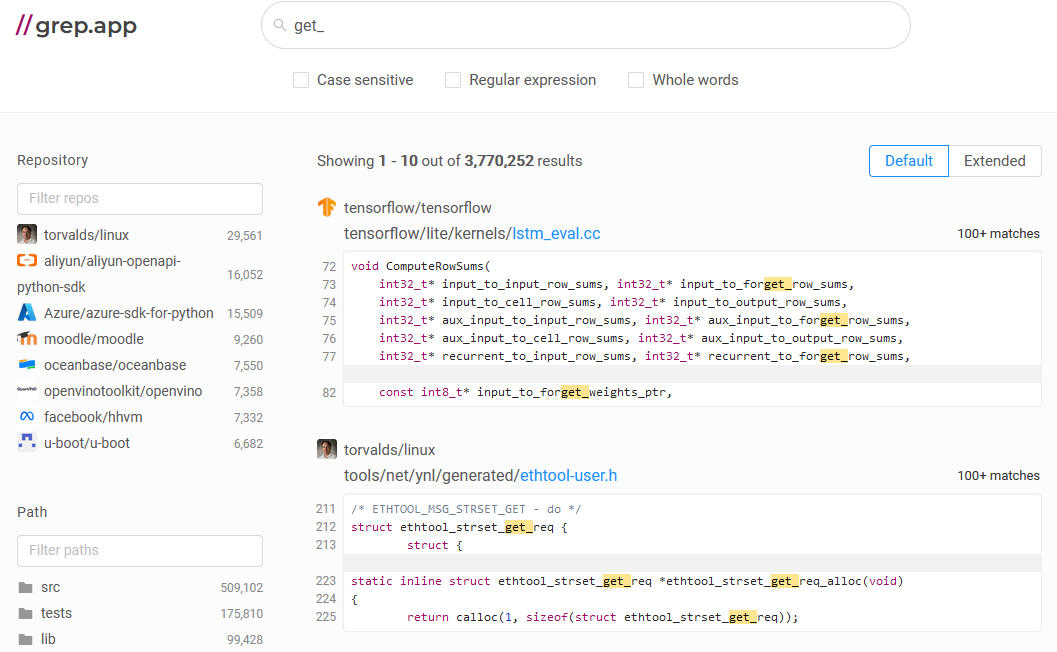
Task: Filter by aliyun/aliyun-openapi-python-sdk repository
Action: tap(98, 274)
